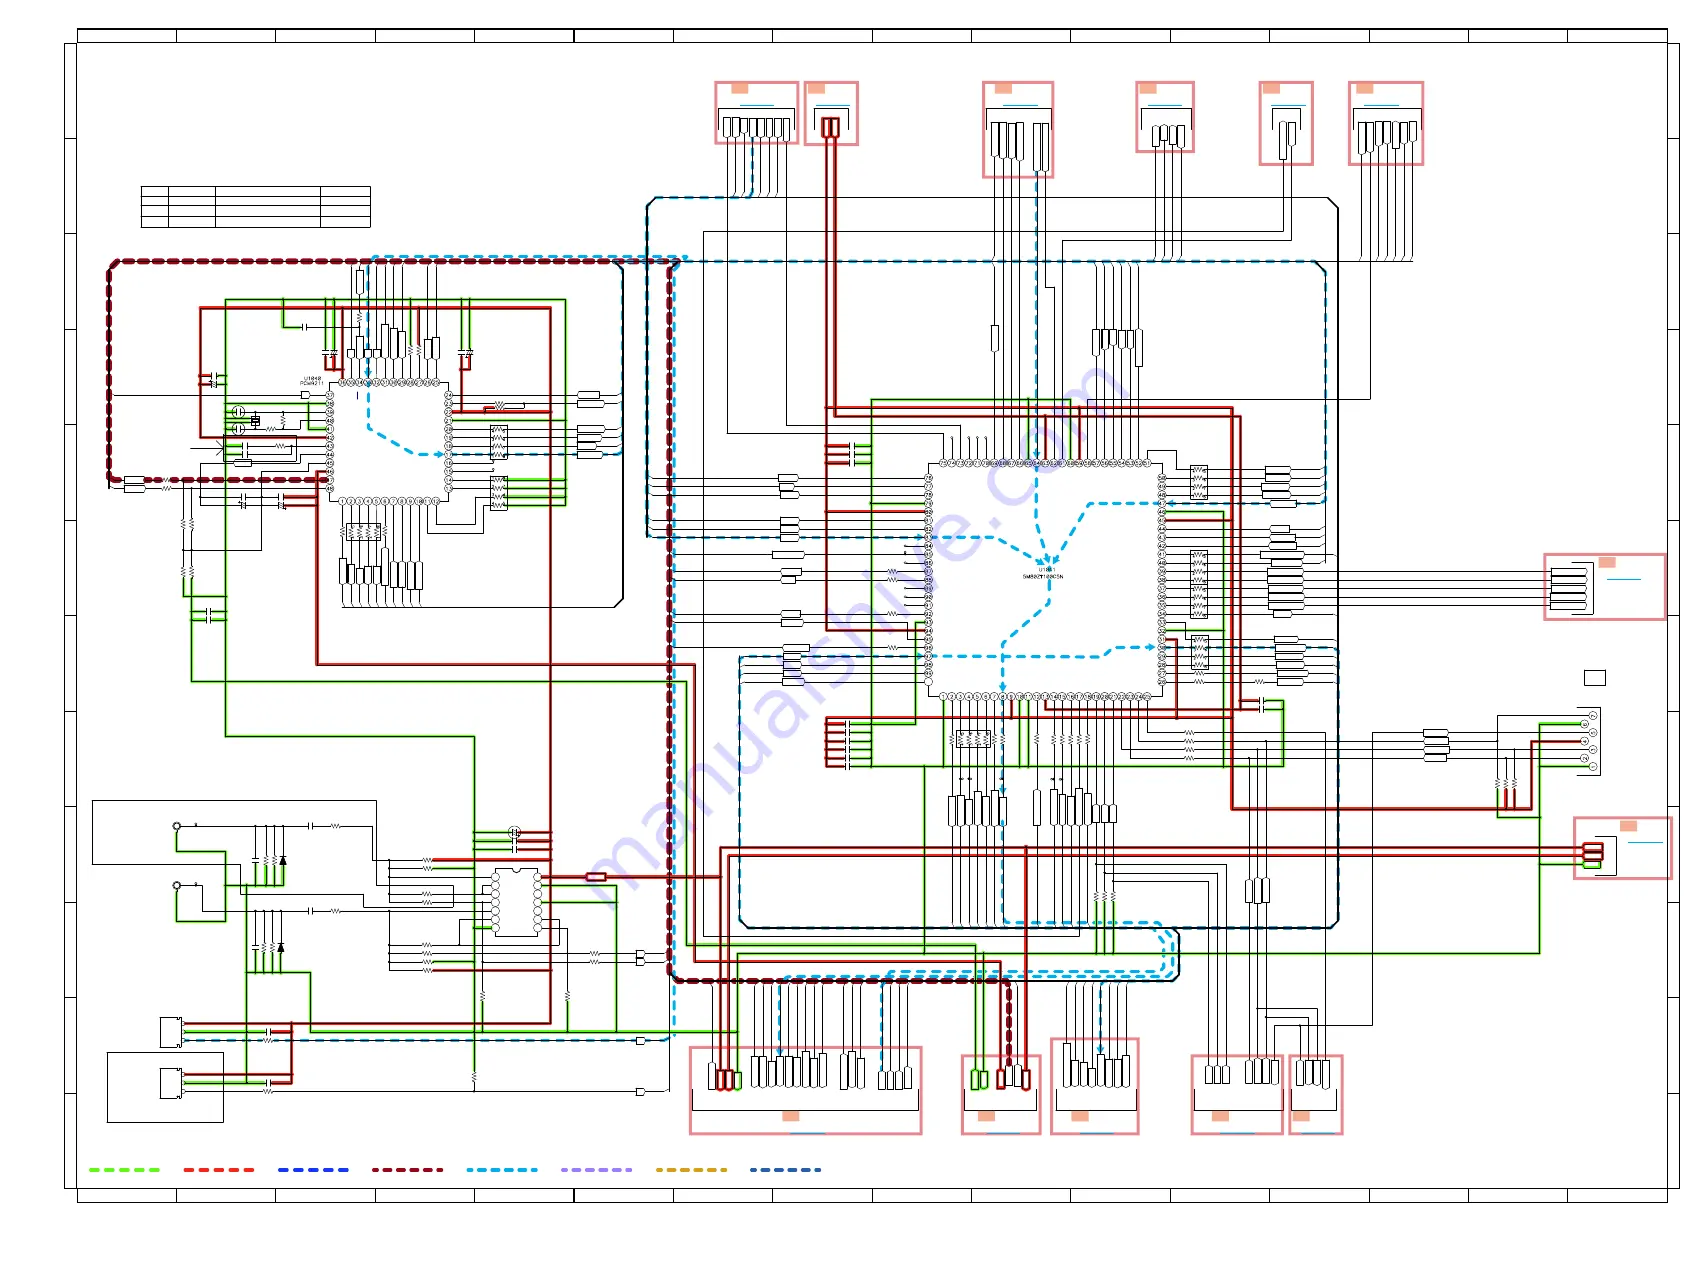Select the U1801 reference label inside the large IC
1701x1263 pixels.
[1046, 570]
